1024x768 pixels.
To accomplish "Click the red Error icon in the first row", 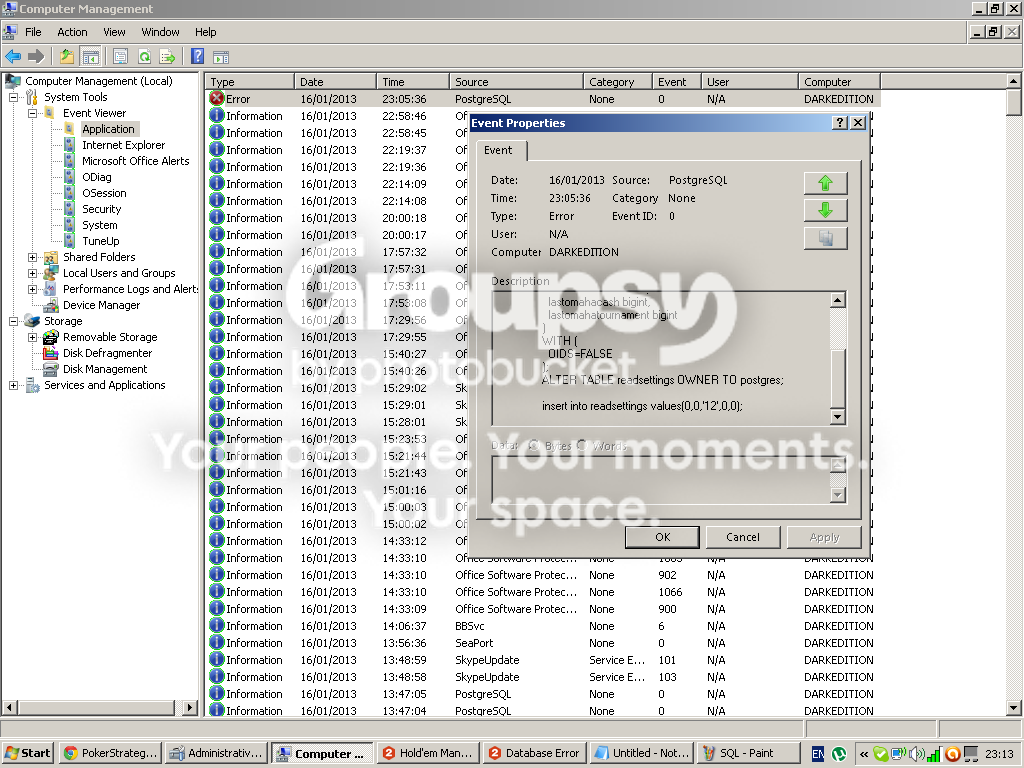I will (217, 99).
